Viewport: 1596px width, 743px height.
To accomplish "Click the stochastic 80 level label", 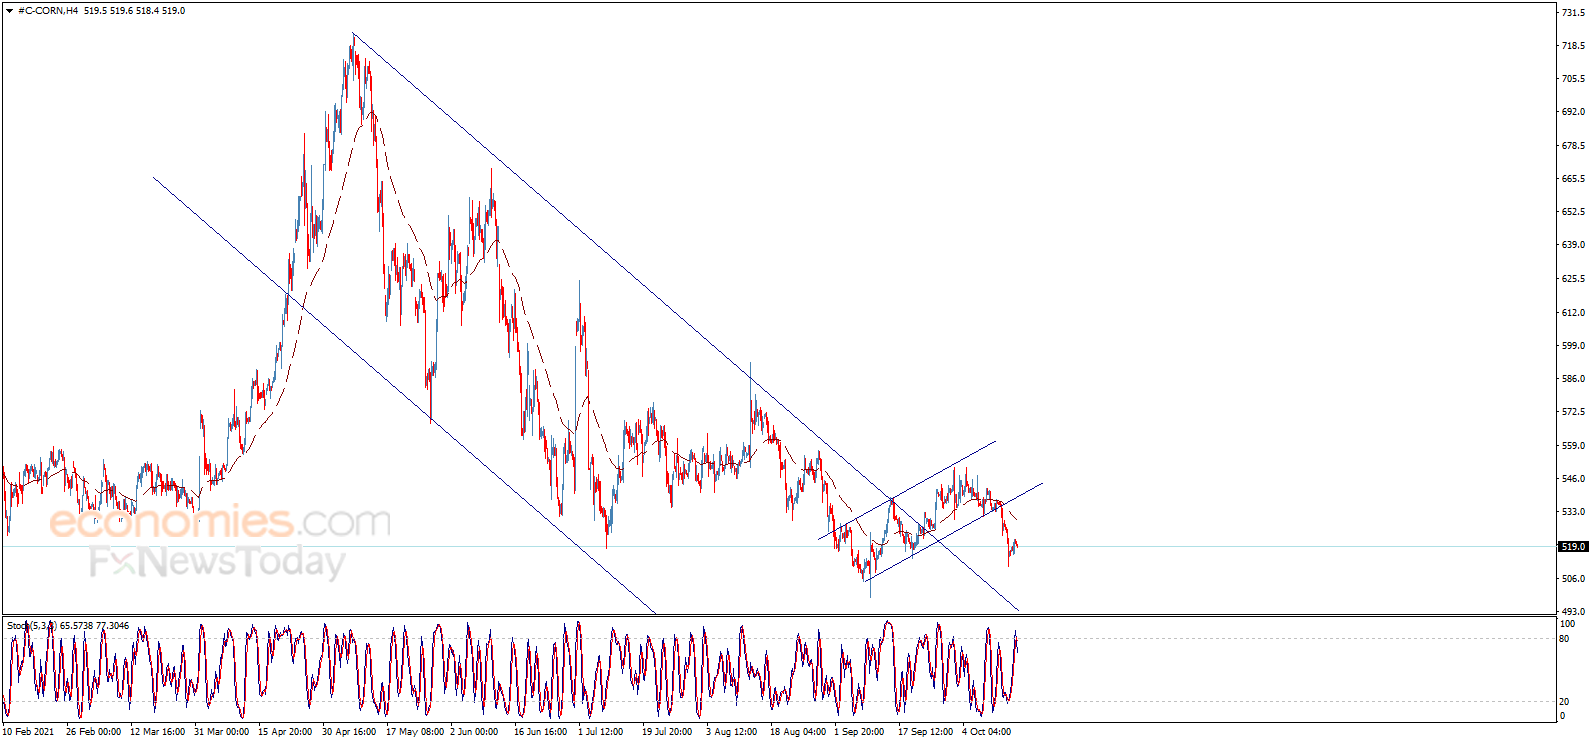I will [1565, 638].
